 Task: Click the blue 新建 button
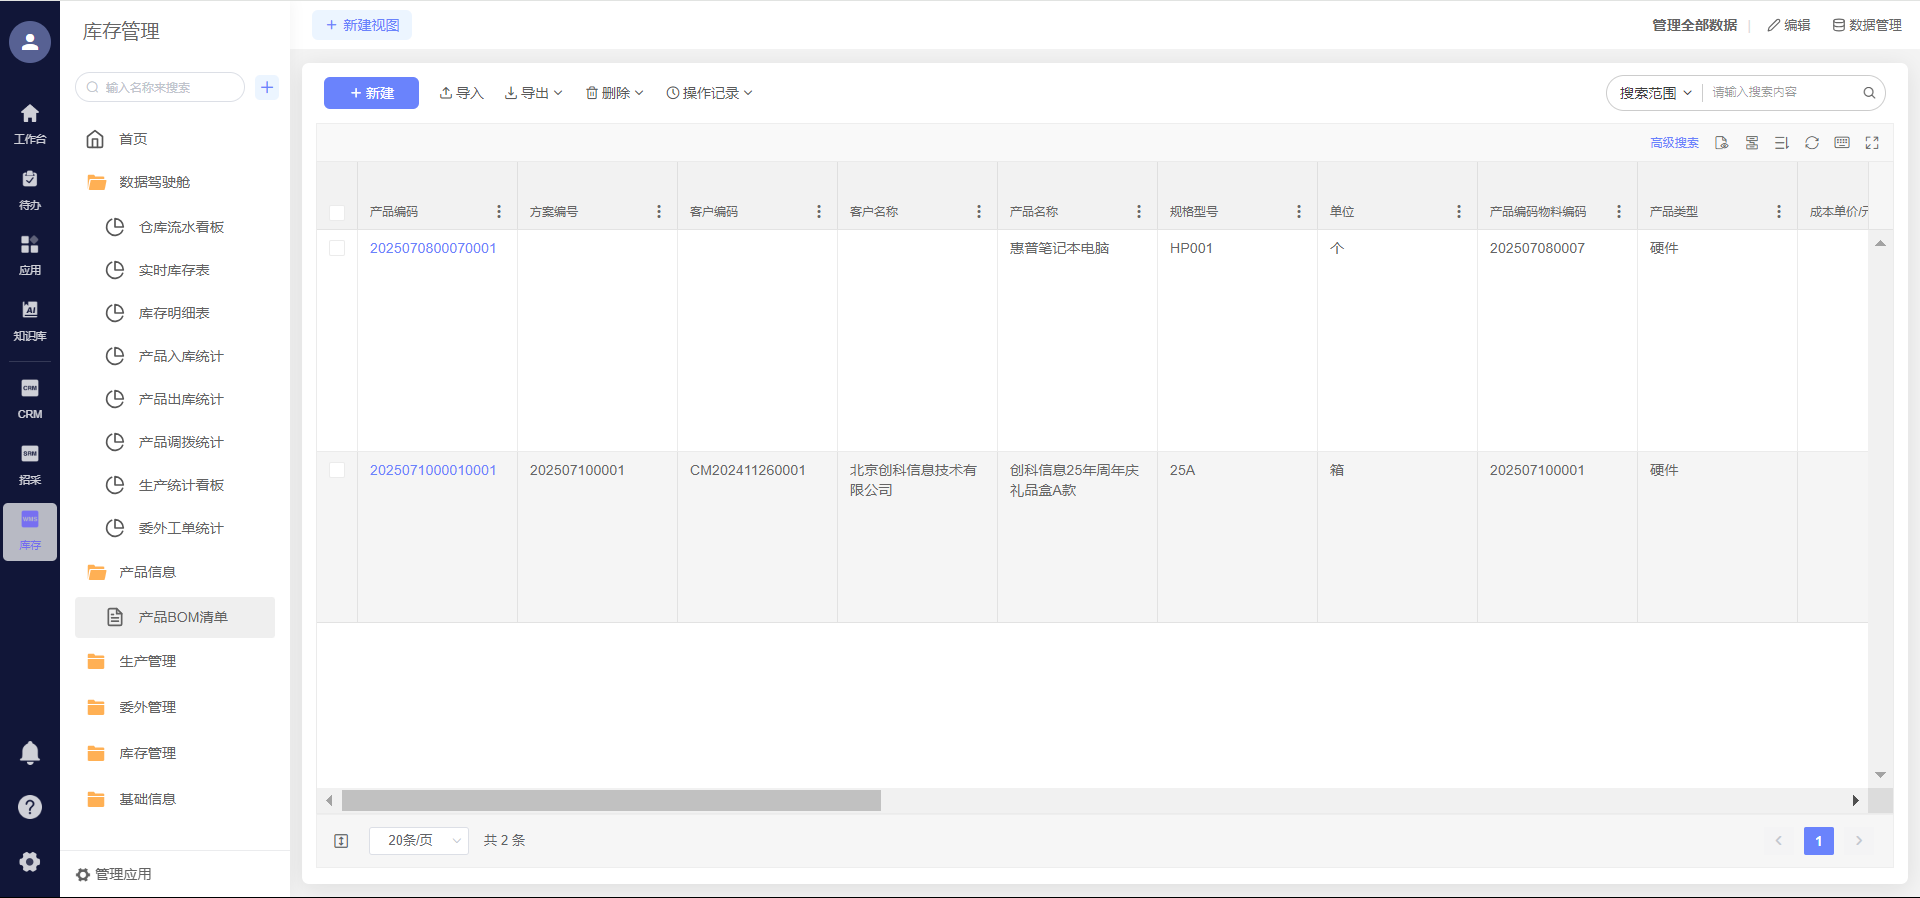click(371, 93)
